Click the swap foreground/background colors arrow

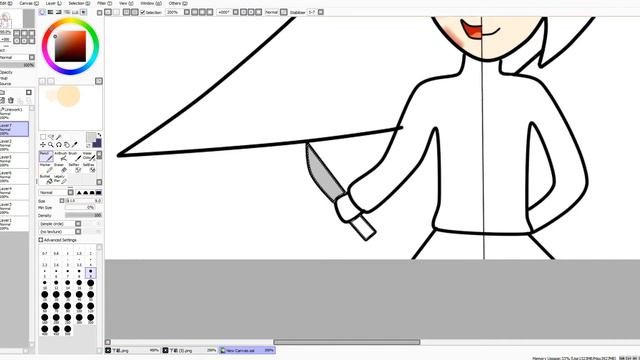click(99, 135)
